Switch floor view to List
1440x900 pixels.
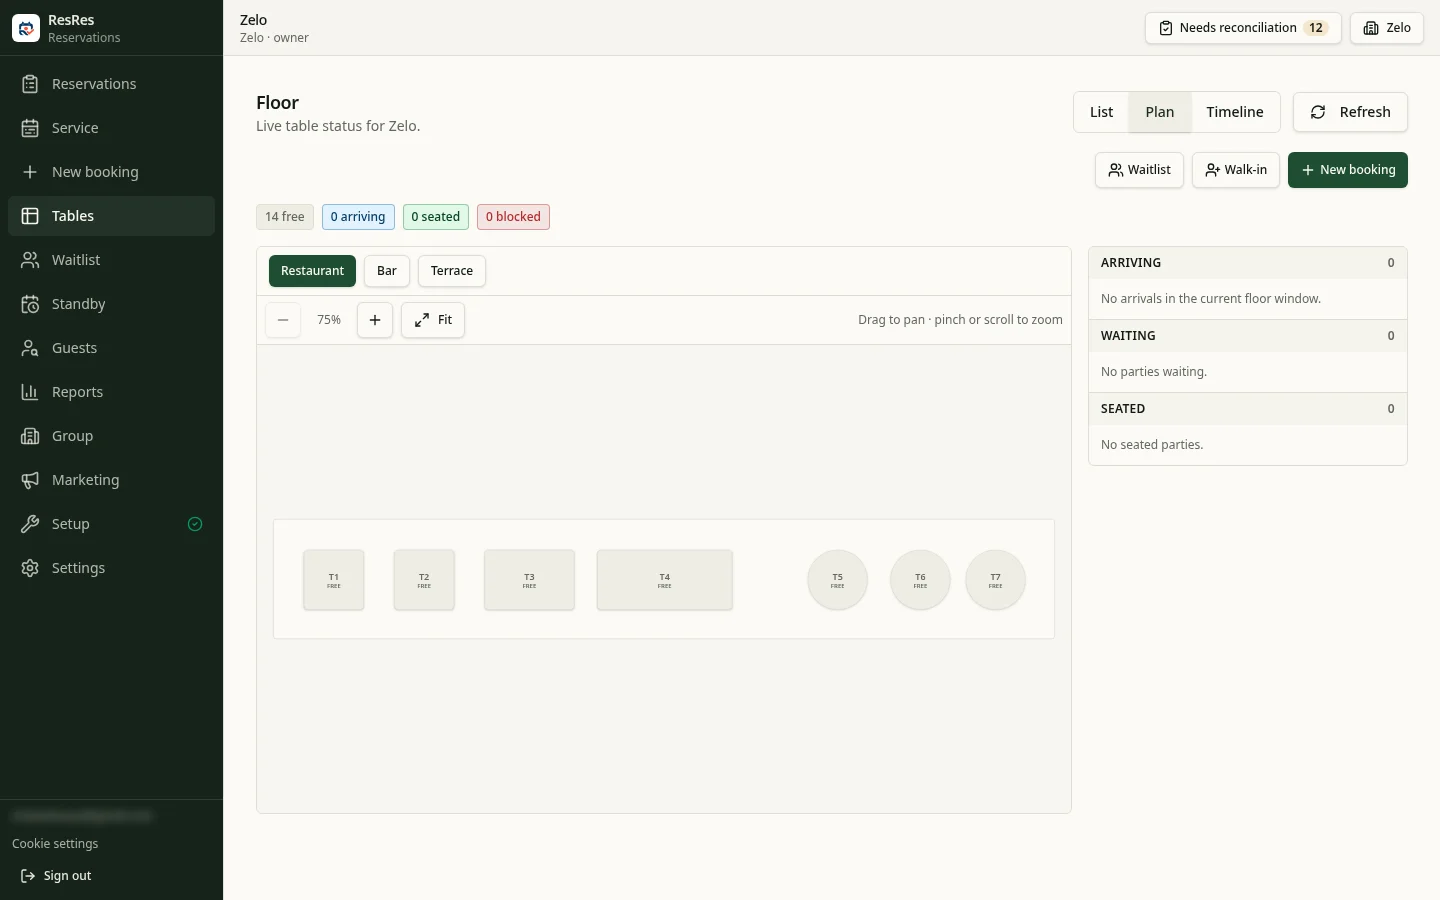coord(1101,112)
